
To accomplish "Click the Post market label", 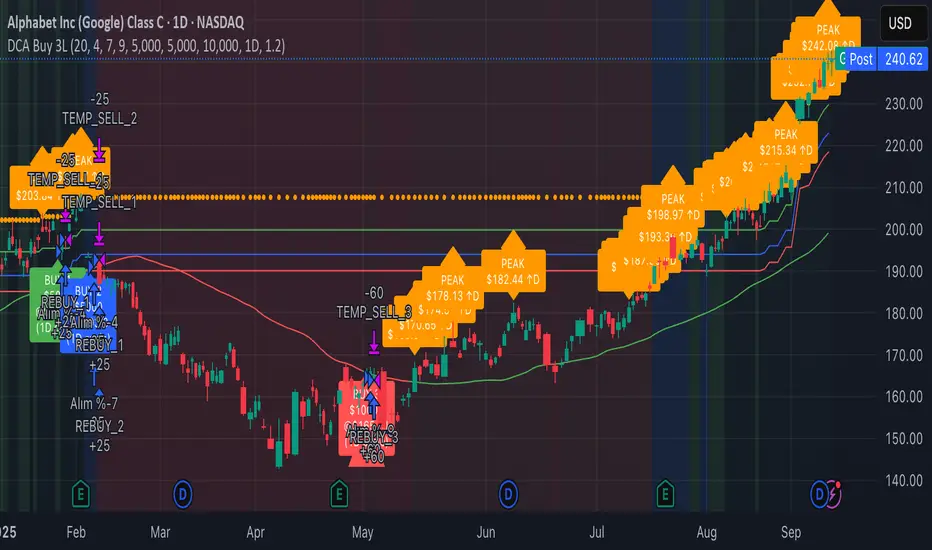I will (x=861, y=59).
